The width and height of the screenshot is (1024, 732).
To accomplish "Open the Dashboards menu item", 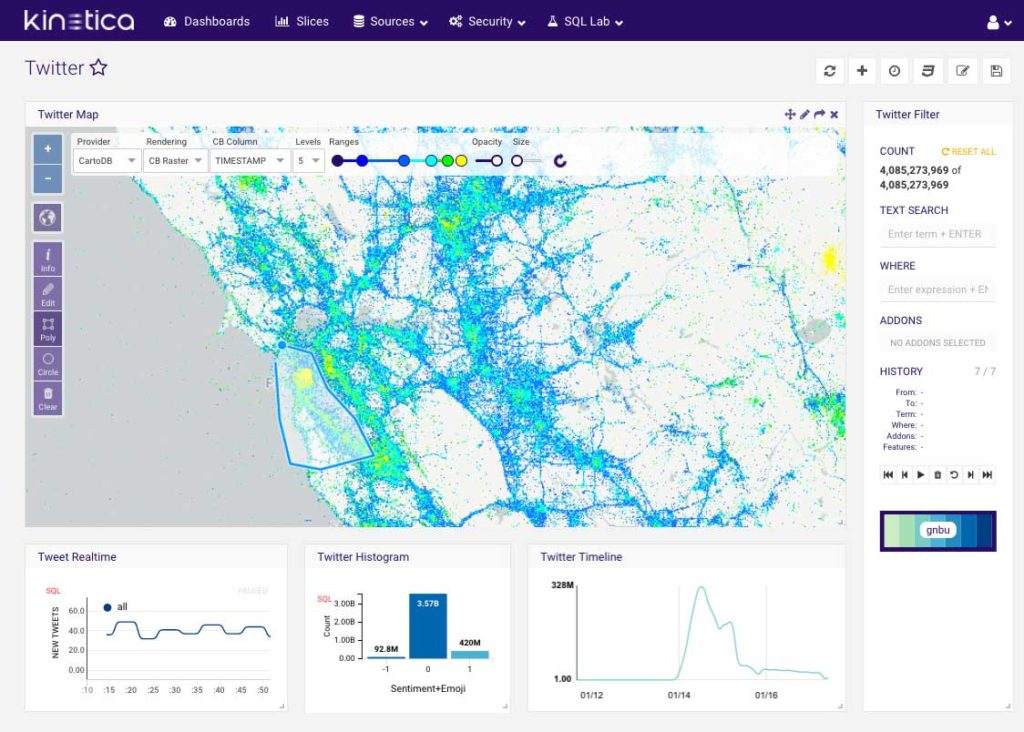I will tap(206, 21).
